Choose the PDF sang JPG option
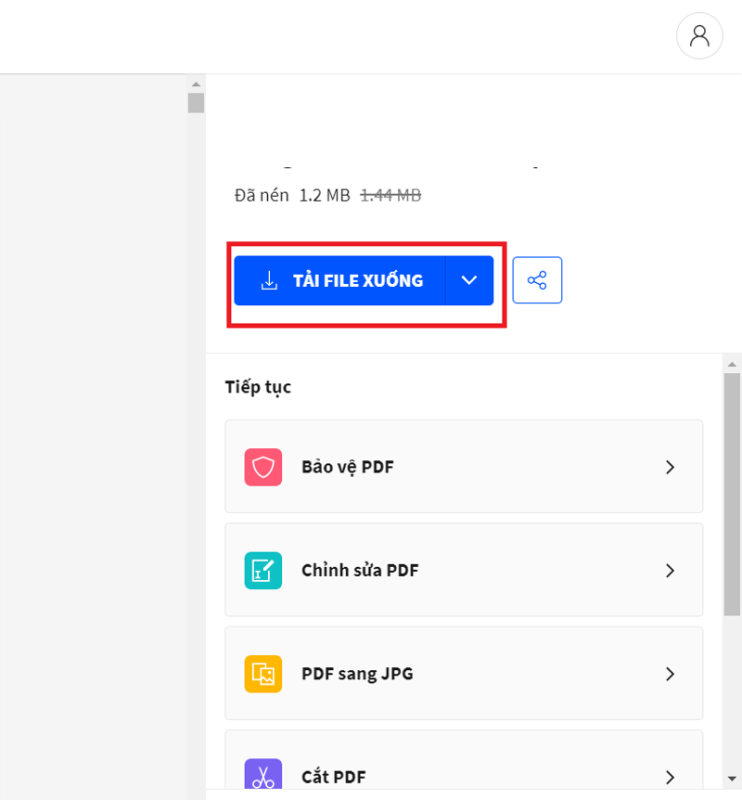 coord(357,674)
